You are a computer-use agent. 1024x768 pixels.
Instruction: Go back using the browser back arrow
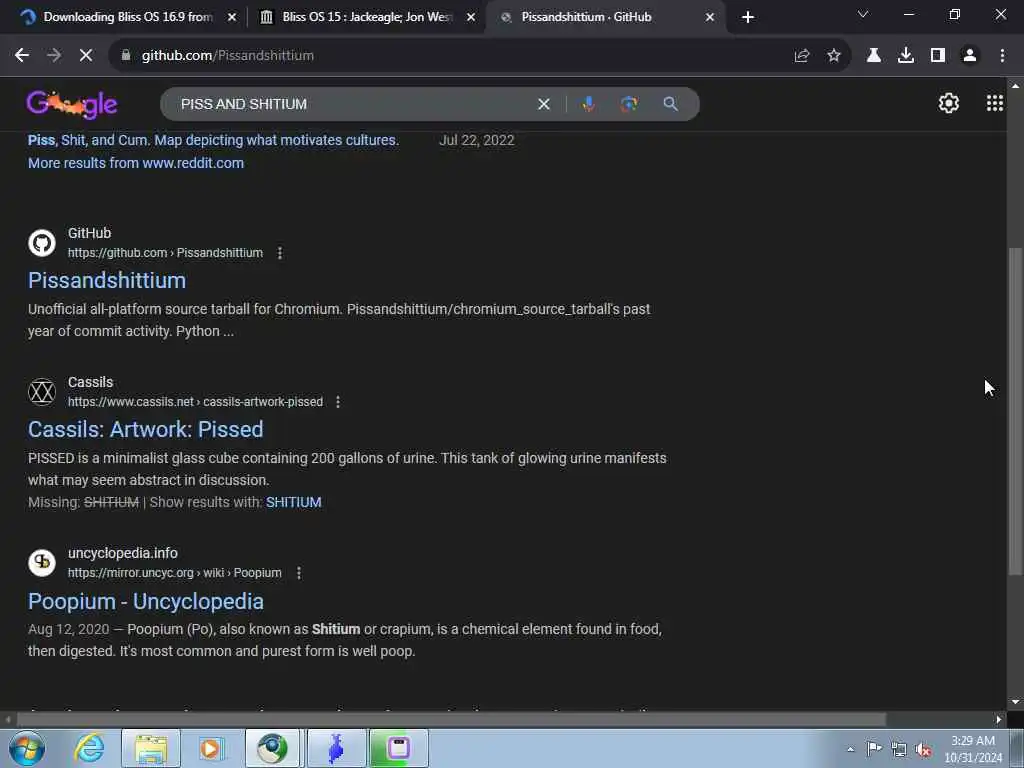pos(22,56)
